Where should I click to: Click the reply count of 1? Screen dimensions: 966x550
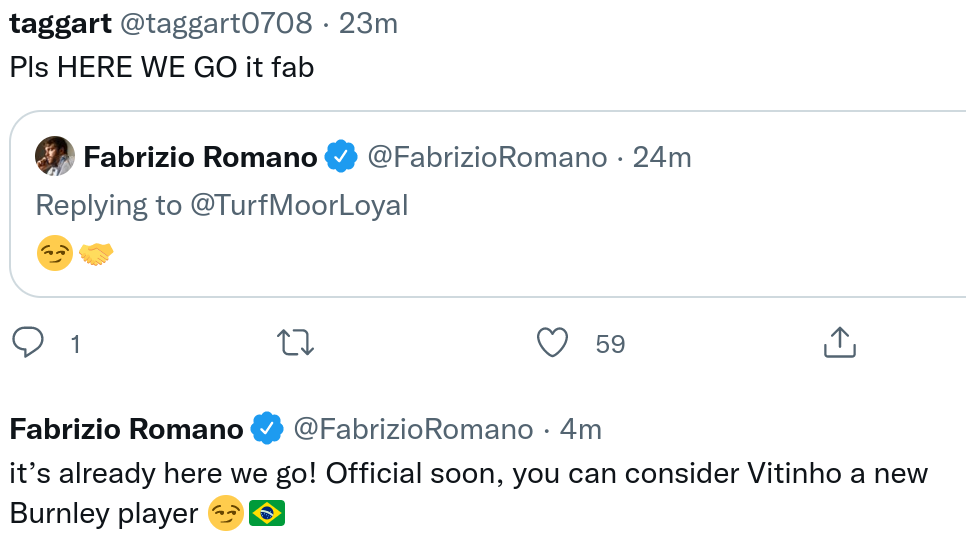(x=75, y=344)
